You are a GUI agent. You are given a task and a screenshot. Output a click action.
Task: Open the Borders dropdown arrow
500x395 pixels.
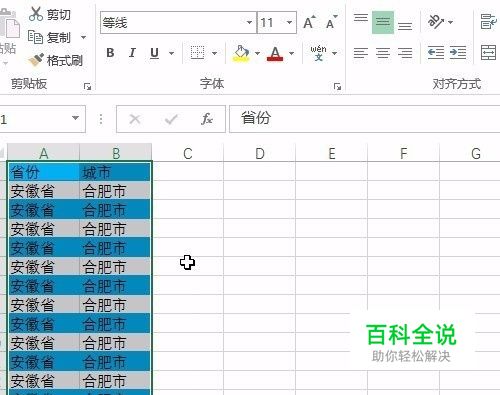(x=215, y=53)
